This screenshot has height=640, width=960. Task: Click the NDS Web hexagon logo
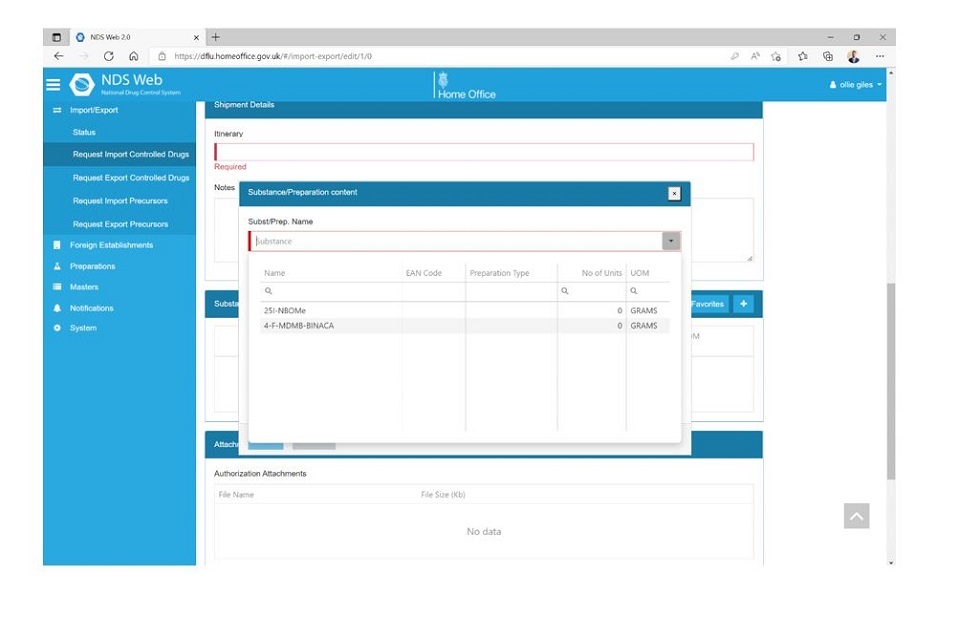click(81, 85)
